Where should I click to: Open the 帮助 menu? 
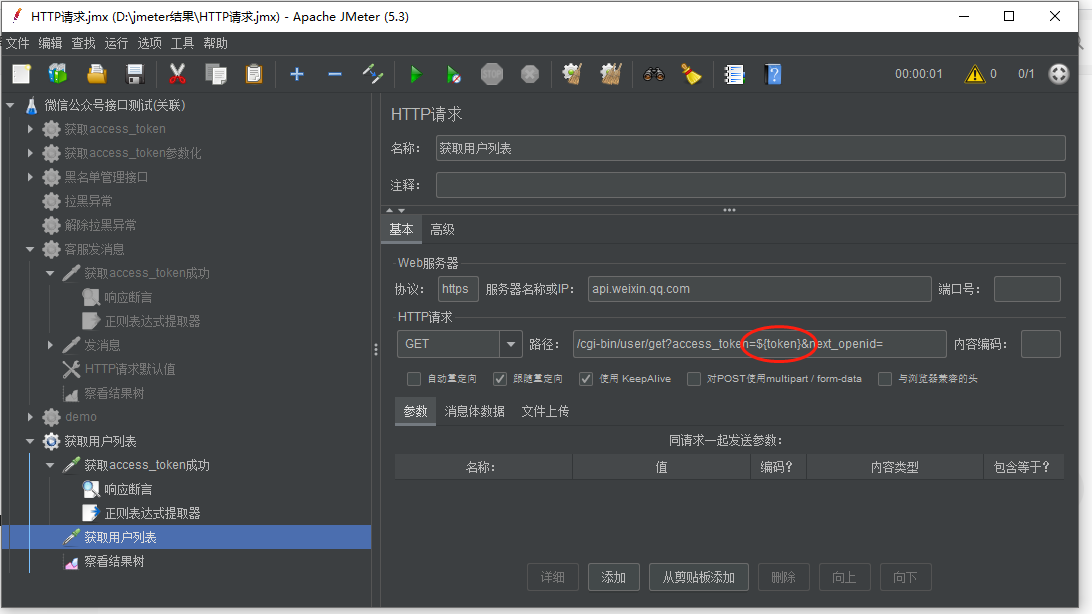(215, 43)
